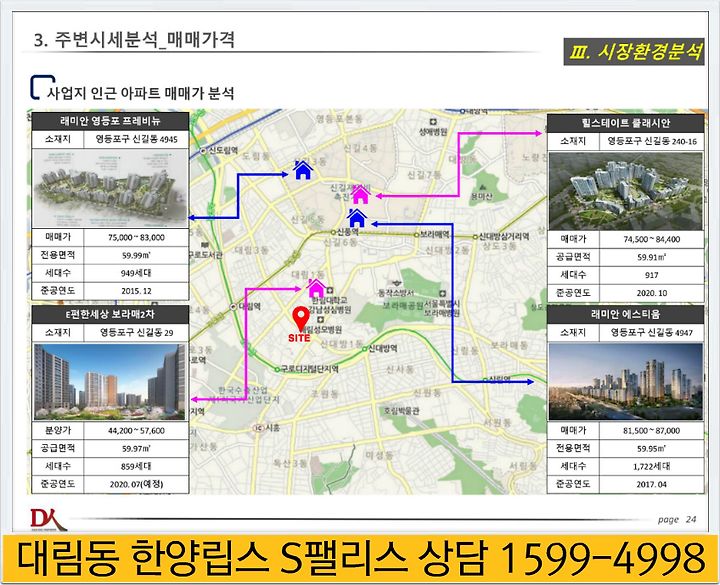Click the 용마산 mountain icon on map

482,187
